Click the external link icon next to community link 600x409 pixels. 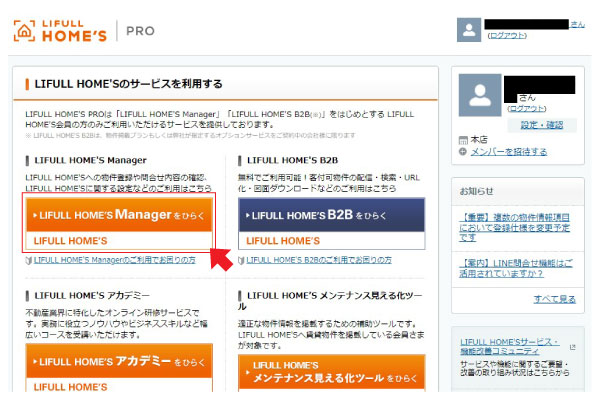[x=572, y=347]
